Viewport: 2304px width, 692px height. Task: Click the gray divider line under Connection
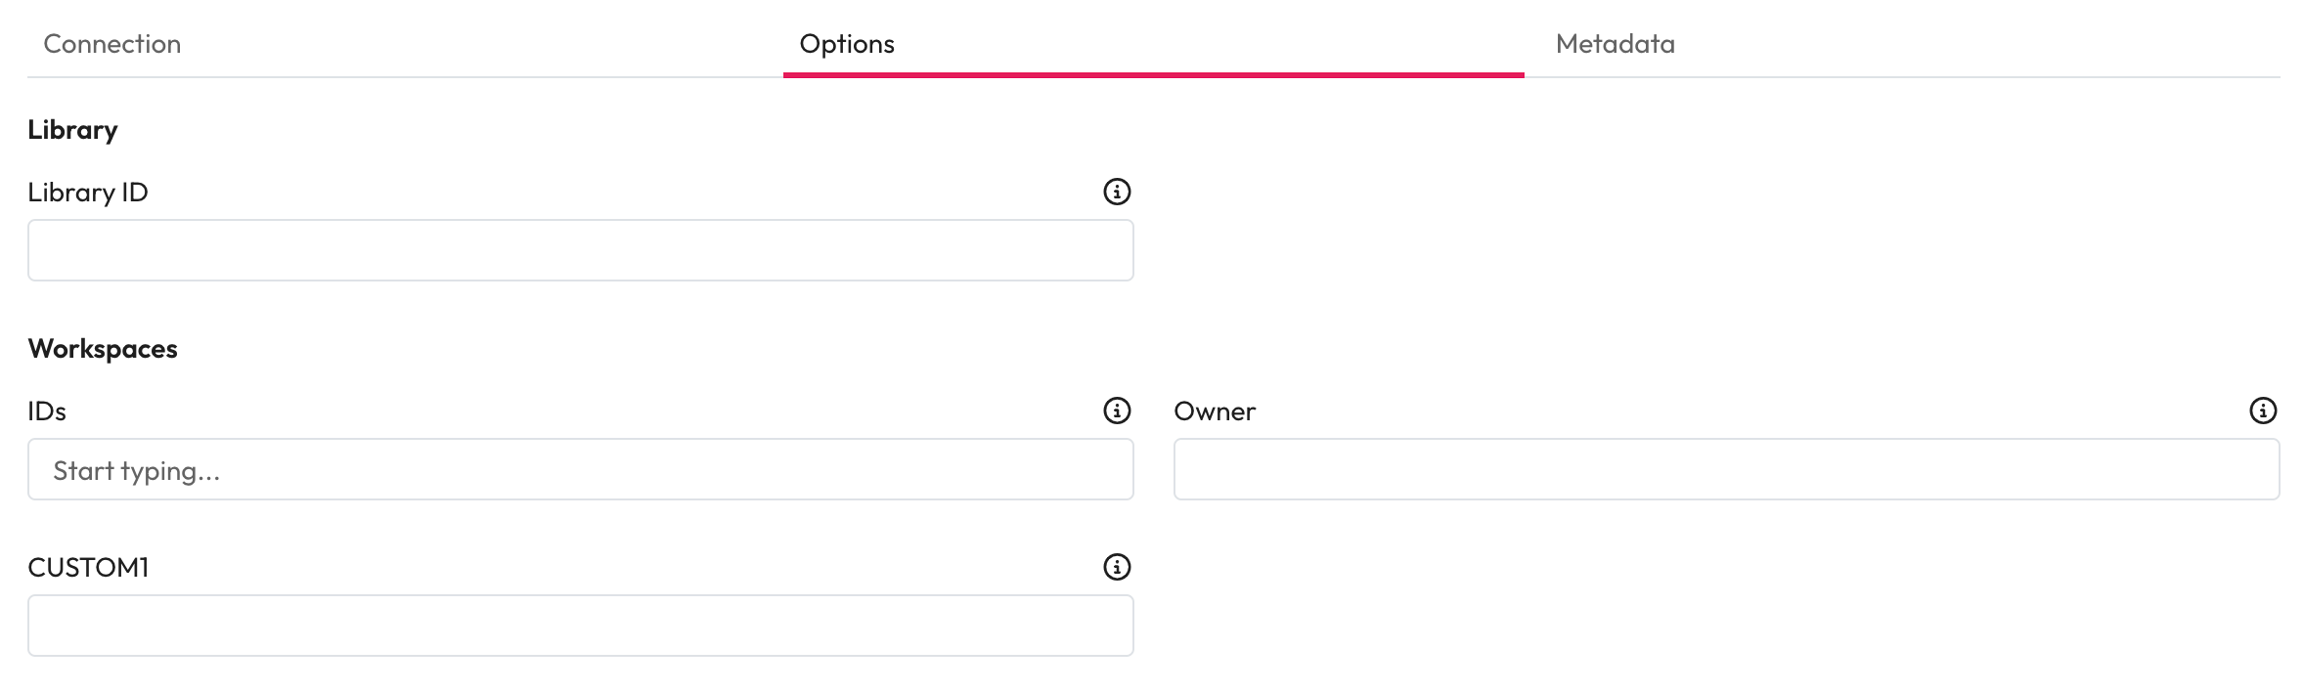tap(400, 77)
